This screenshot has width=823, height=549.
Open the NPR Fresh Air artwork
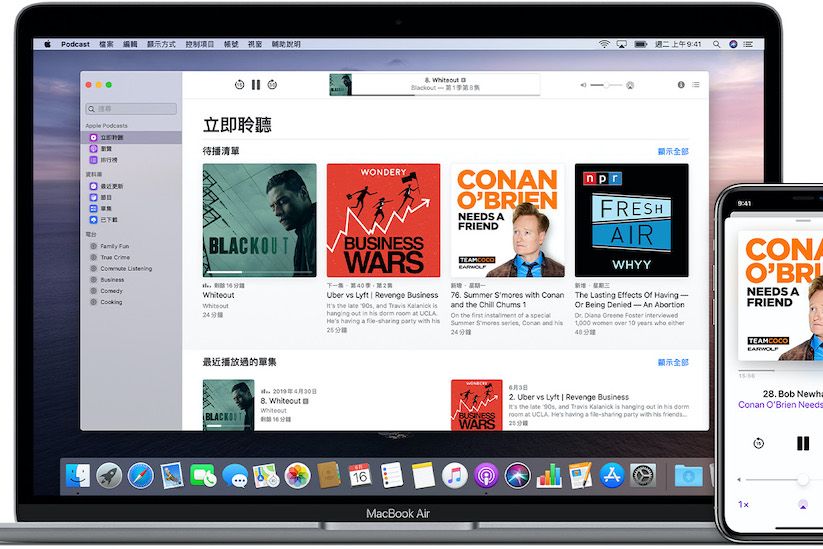pyautogui.click(x=631, y=220)
